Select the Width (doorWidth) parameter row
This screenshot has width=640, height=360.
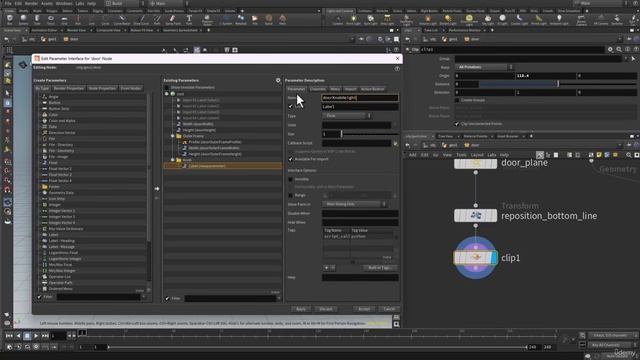point(222,124)
